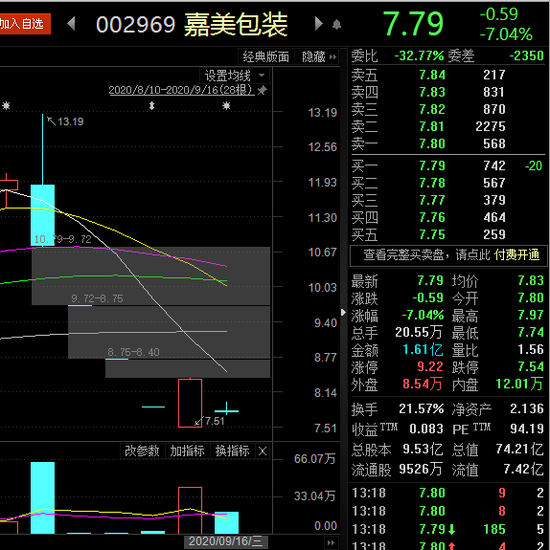The image size is (550, 550).
Task: Click the red hollow candlestick
Action: coord(190,403)
